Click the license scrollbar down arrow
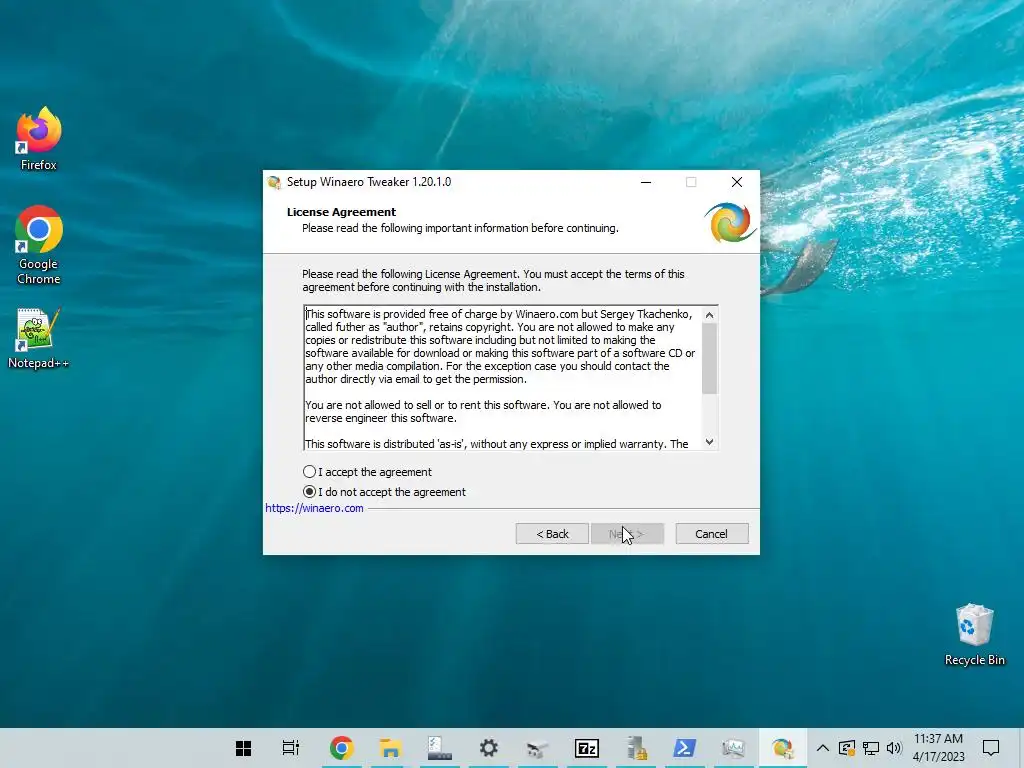Image resolution: width=1024 pixels, height=768 pixels. click(x=709, y=442)
